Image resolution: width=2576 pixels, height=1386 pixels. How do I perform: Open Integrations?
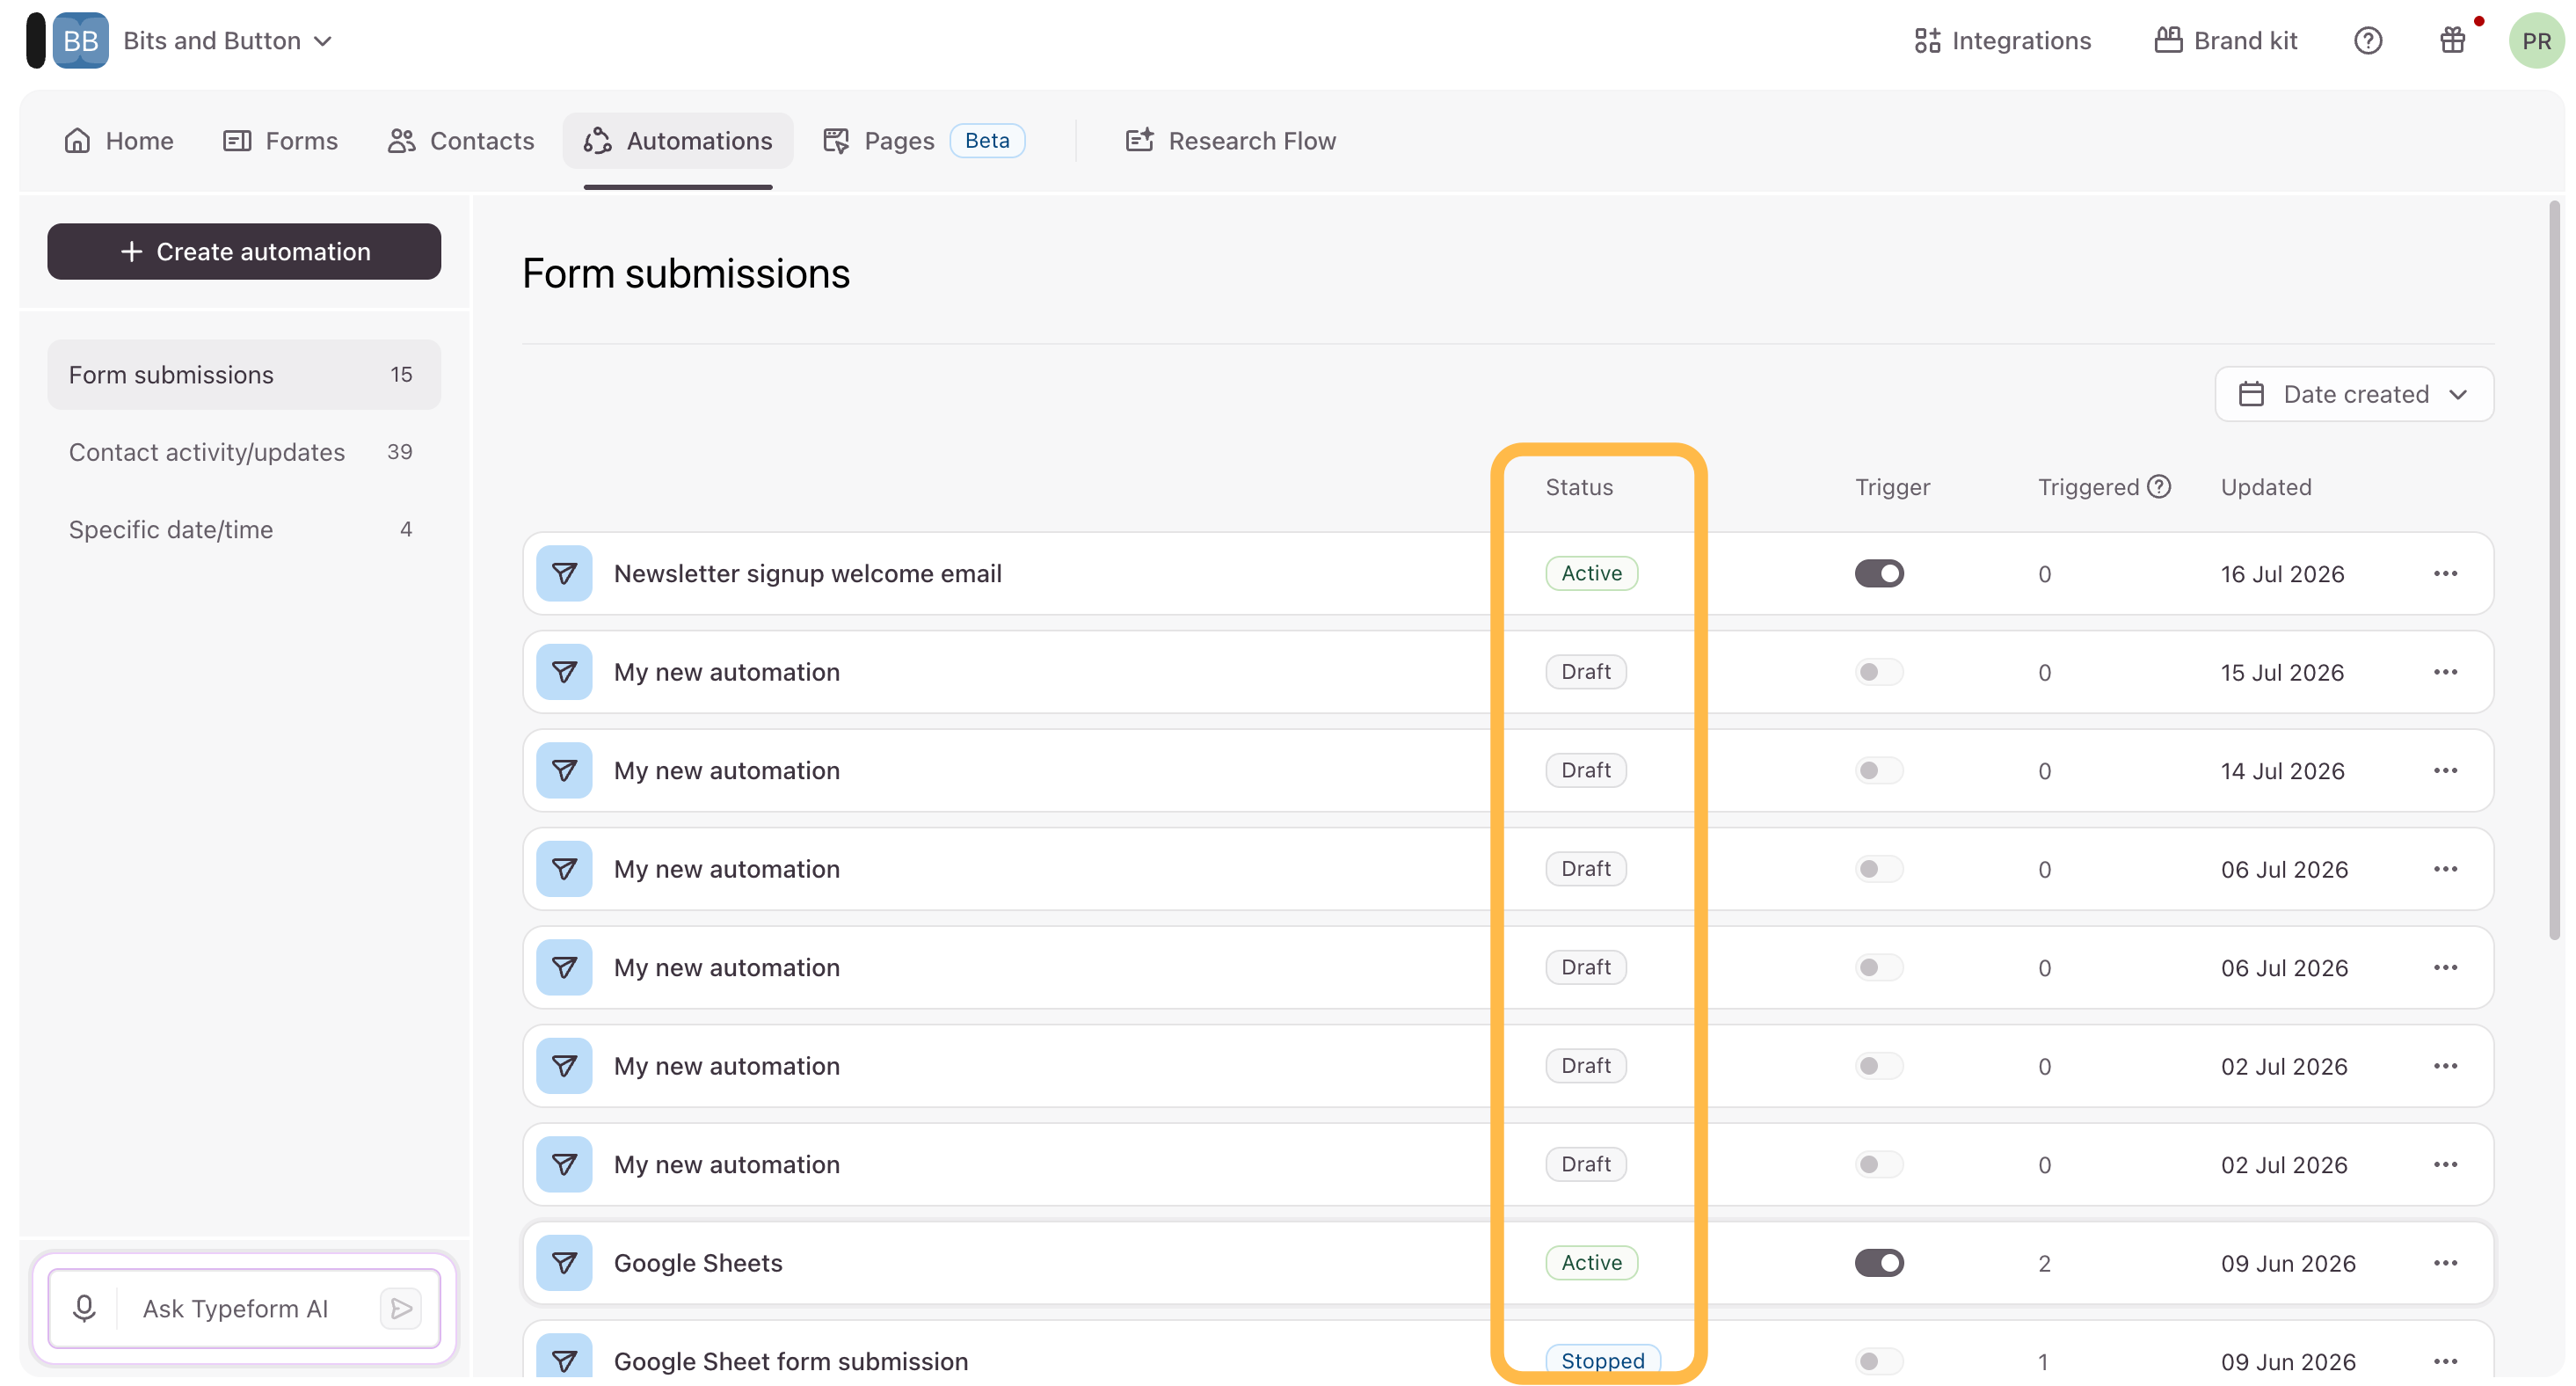coord(2003,41)
